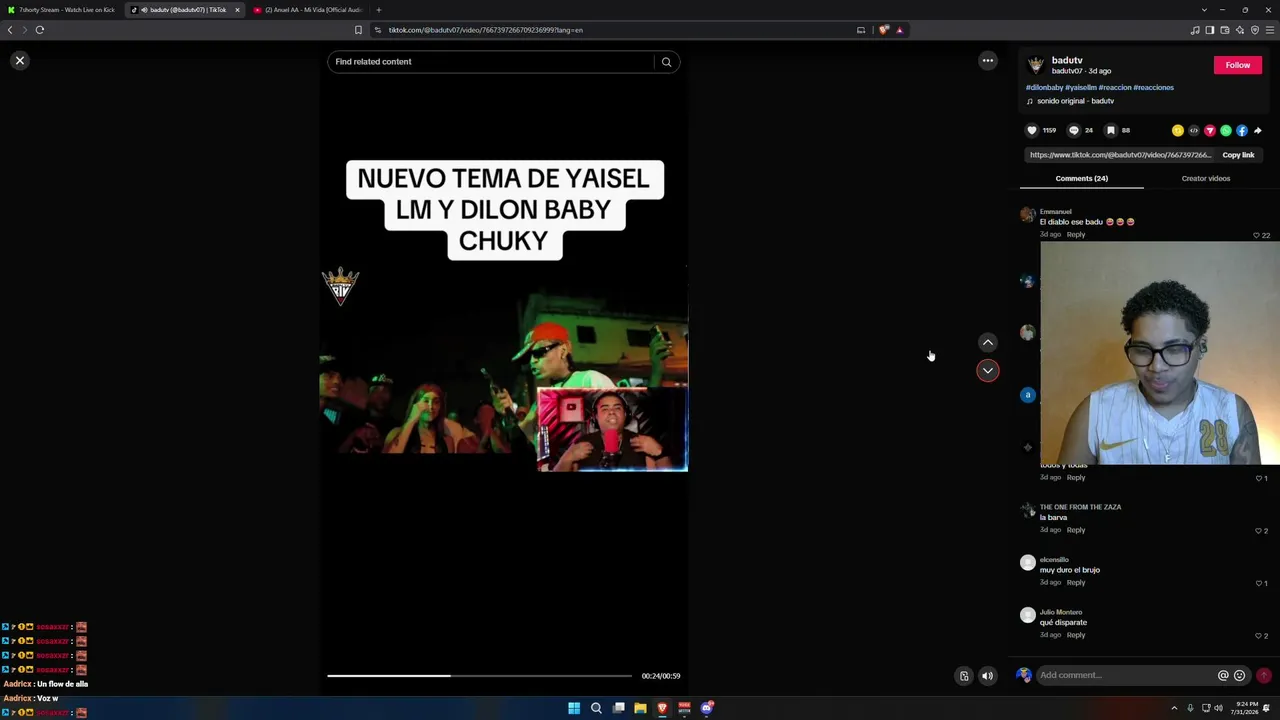Open the Windows Start menu

pos(574,708)
